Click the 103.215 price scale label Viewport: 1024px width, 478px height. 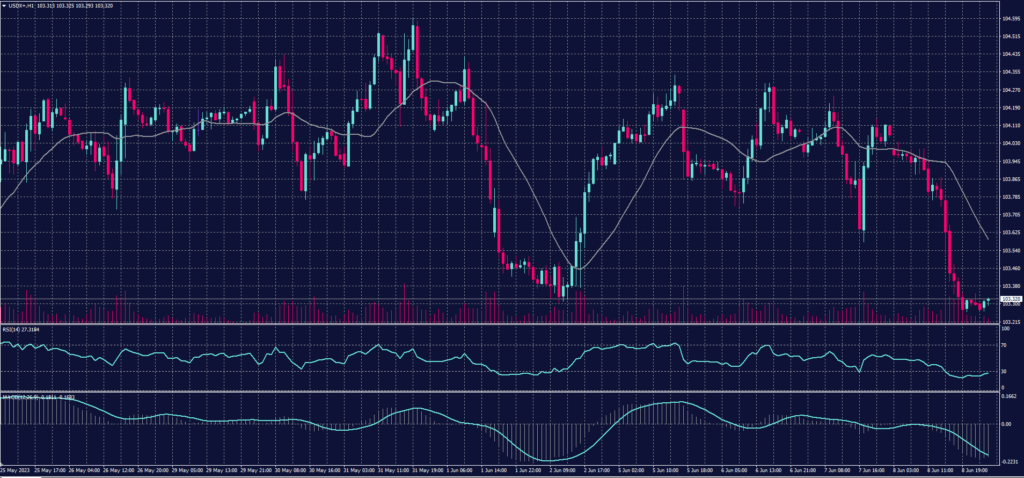pyautogui.click(x=1011, y=322)
